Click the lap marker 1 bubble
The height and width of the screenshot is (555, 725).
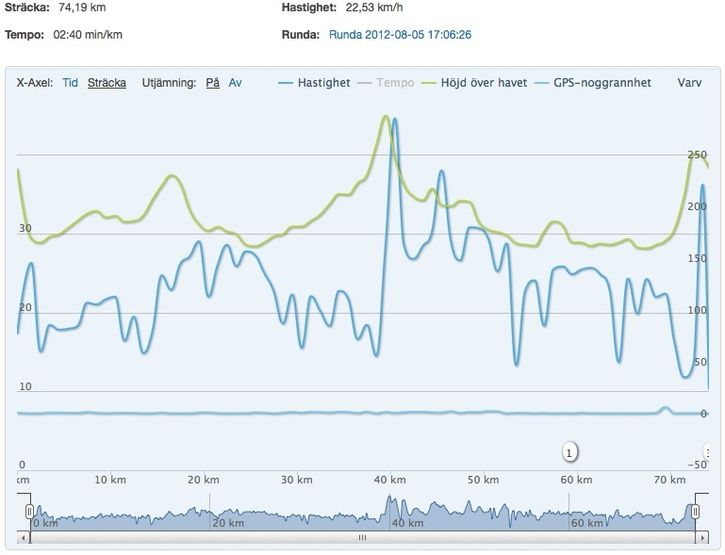coord(570,452)
